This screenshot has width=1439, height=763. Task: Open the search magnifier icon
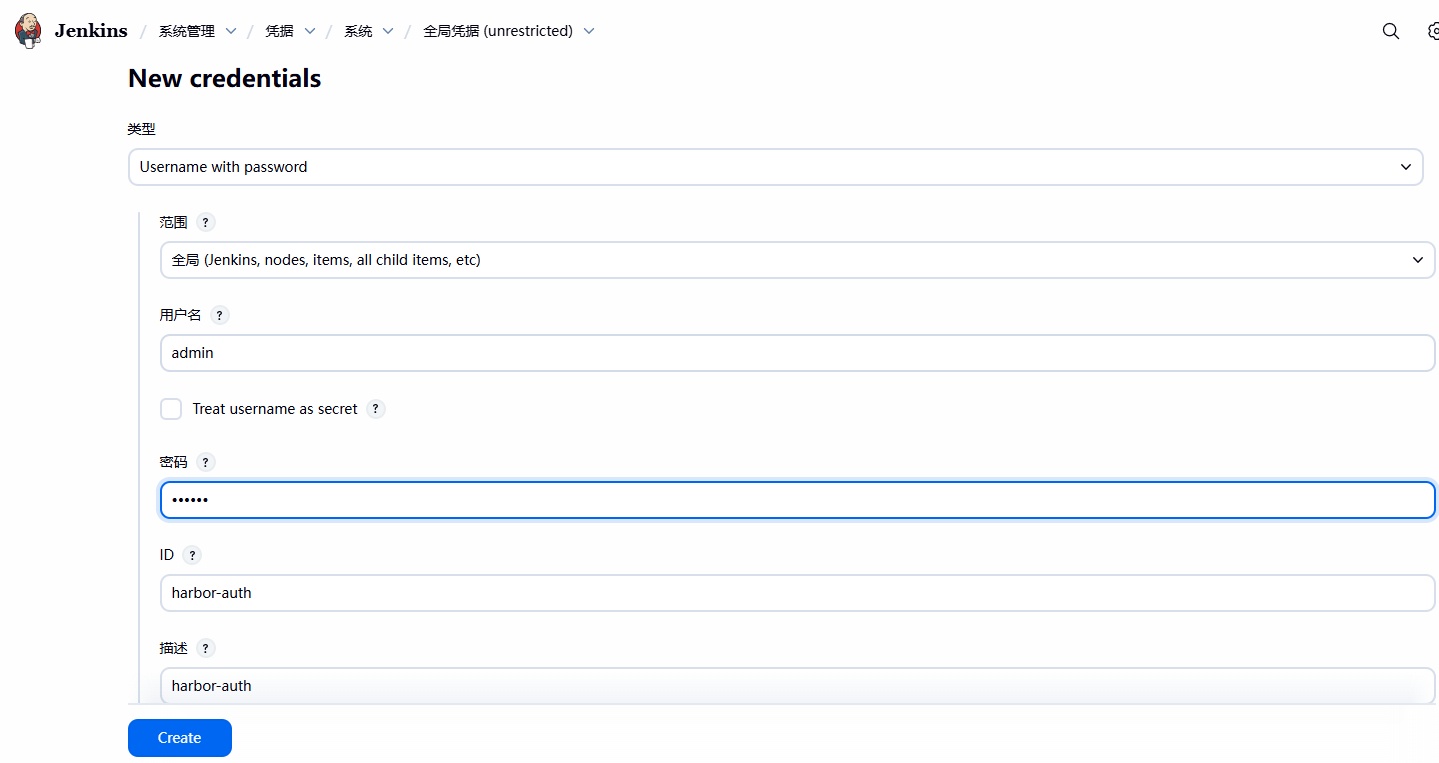(x=1390, y=31)
